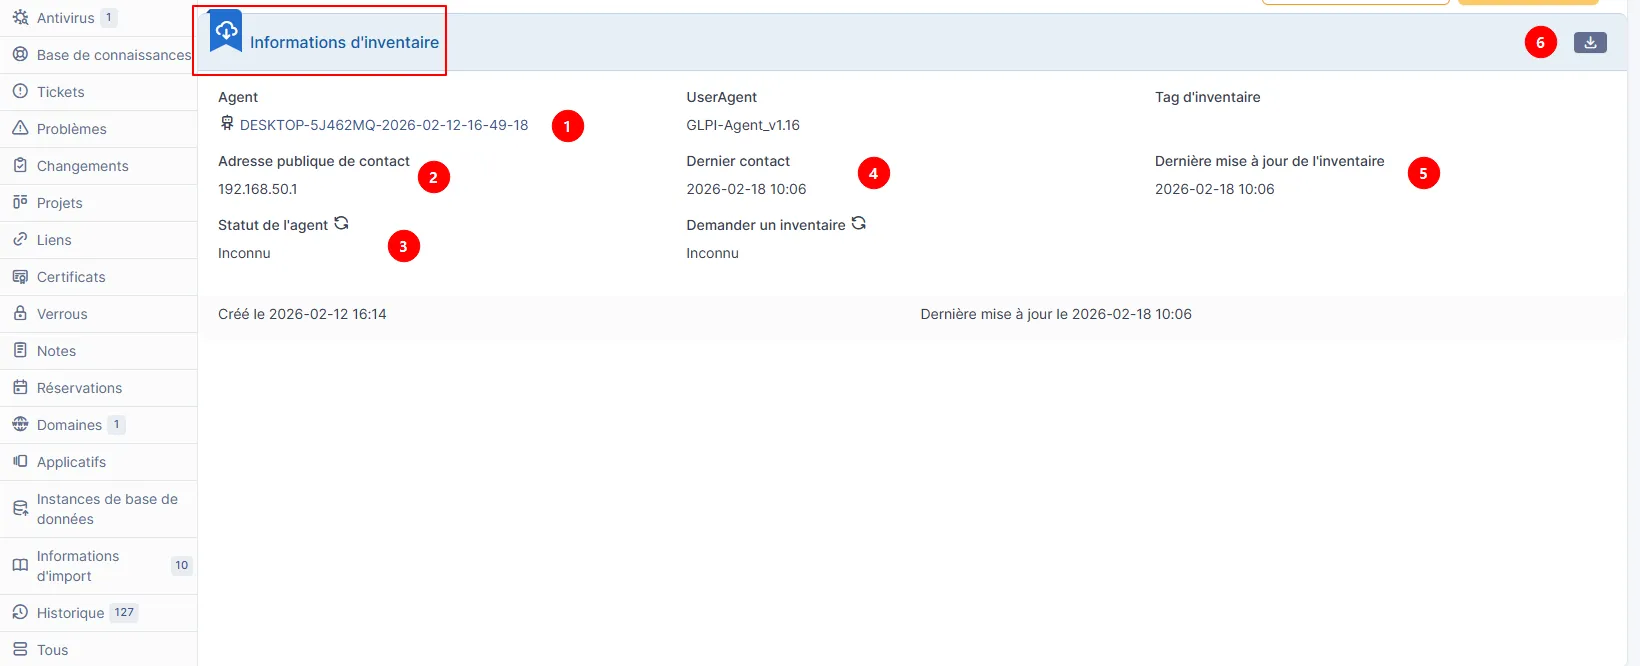
Task: Open the Informations d'import tab
Action: 98,566
